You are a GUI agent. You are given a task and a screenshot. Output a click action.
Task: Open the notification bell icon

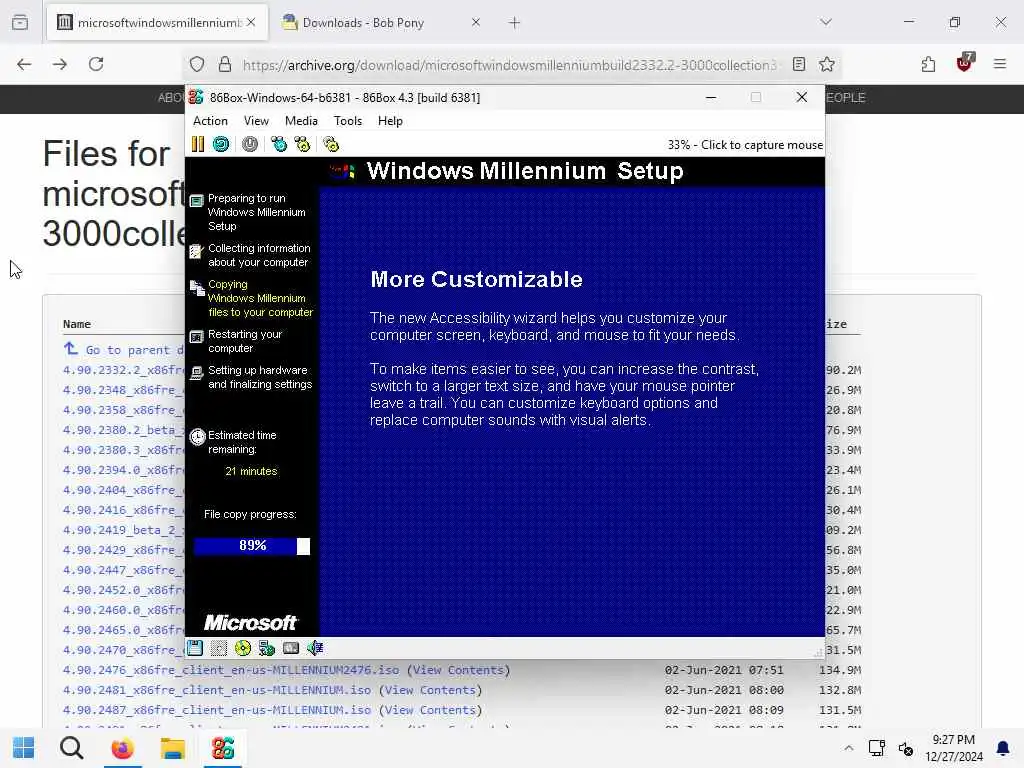[1003, 748]
